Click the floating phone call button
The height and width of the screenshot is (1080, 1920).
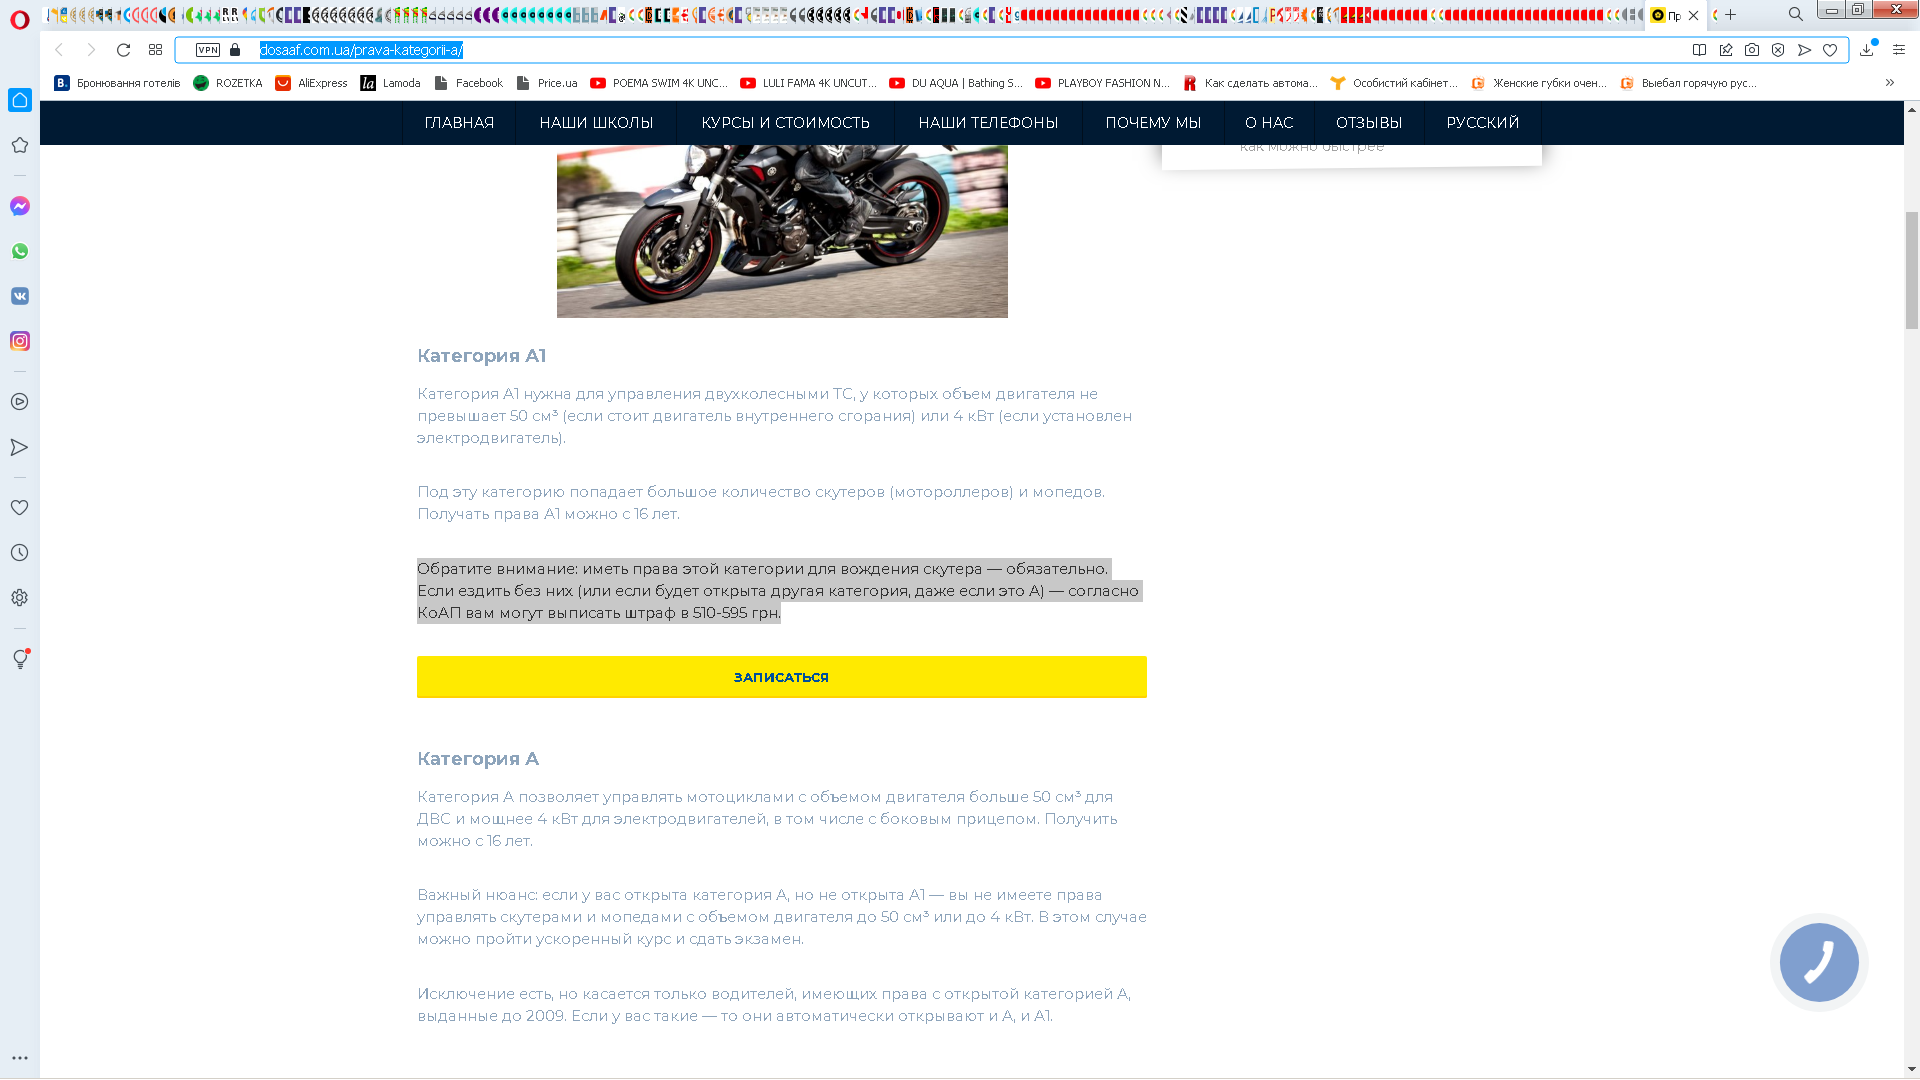pos(1819,962)
